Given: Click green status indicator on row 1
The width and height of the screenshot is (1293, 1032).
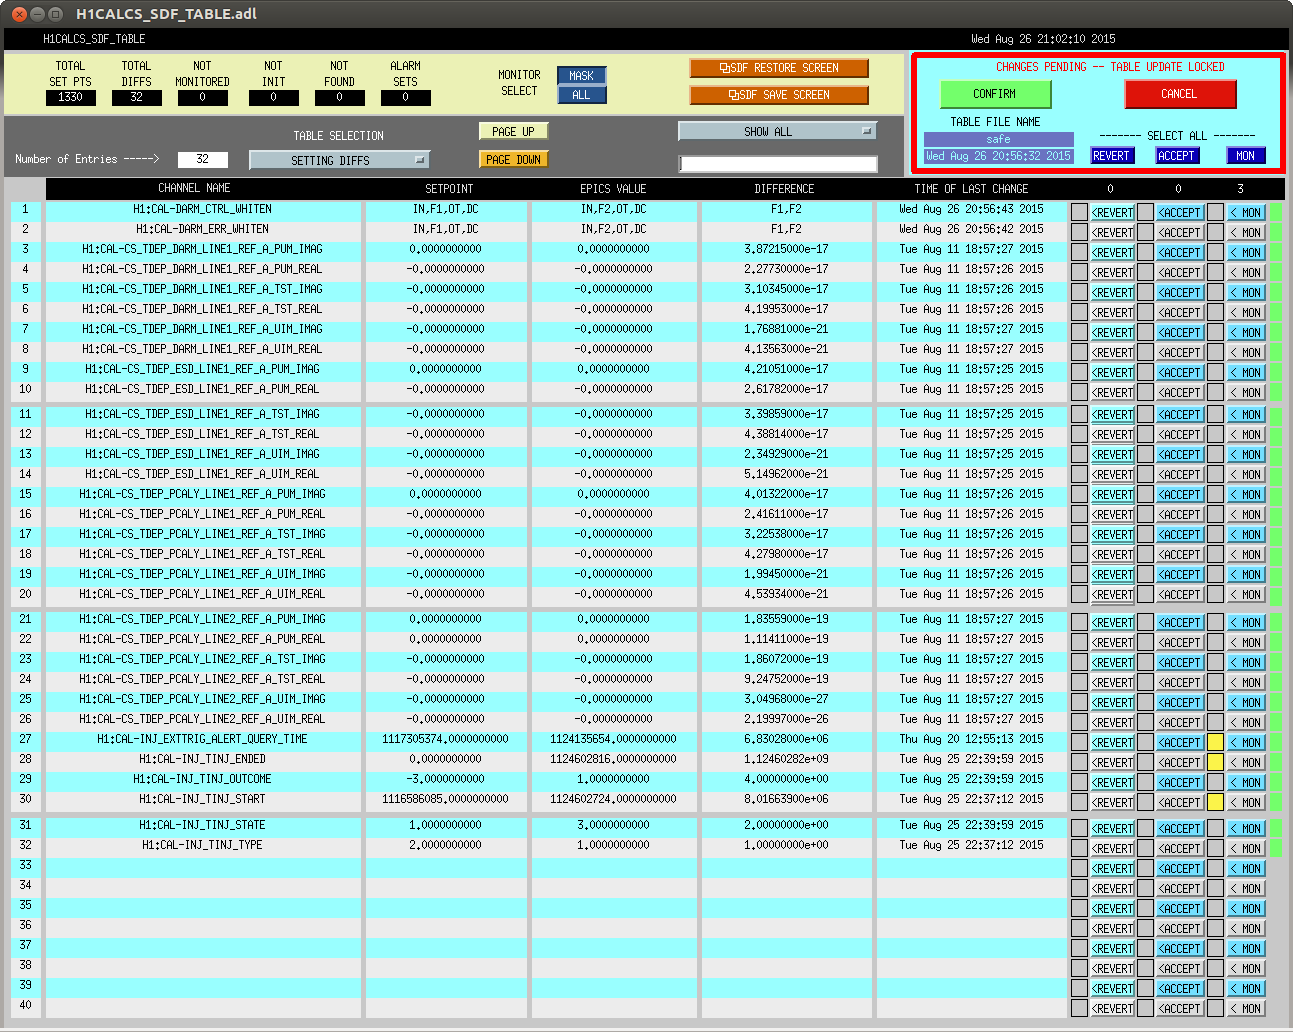Looking at the screenshot, I should coord(1276,212).
